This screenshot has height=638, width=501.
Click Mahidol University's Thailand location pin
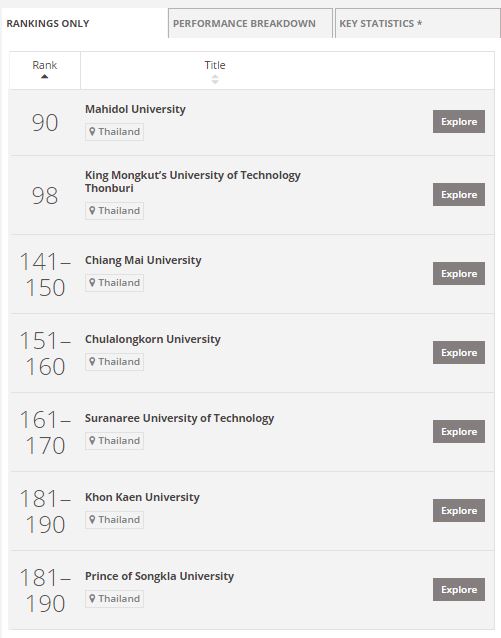coord(92,132)
